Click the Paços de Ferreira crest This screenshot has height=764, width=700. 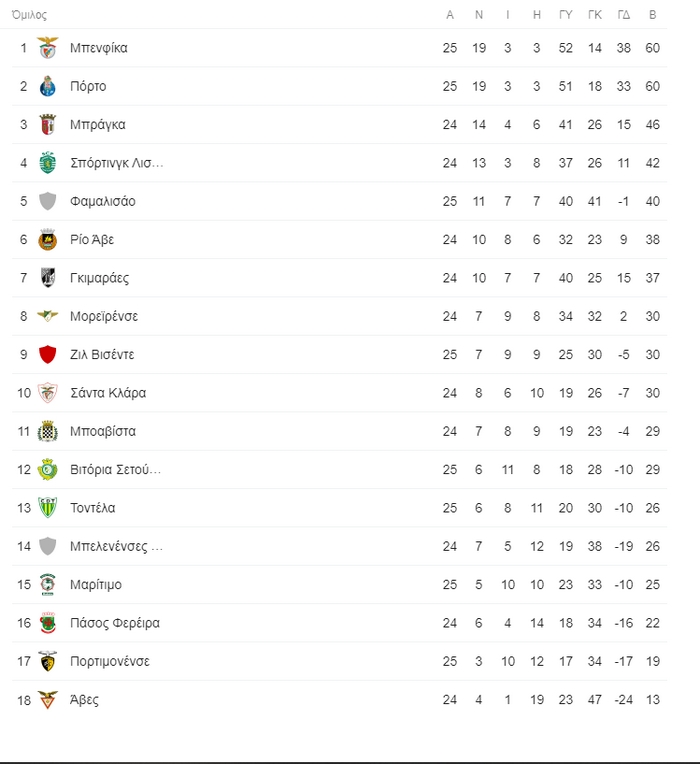coord(47,623)
